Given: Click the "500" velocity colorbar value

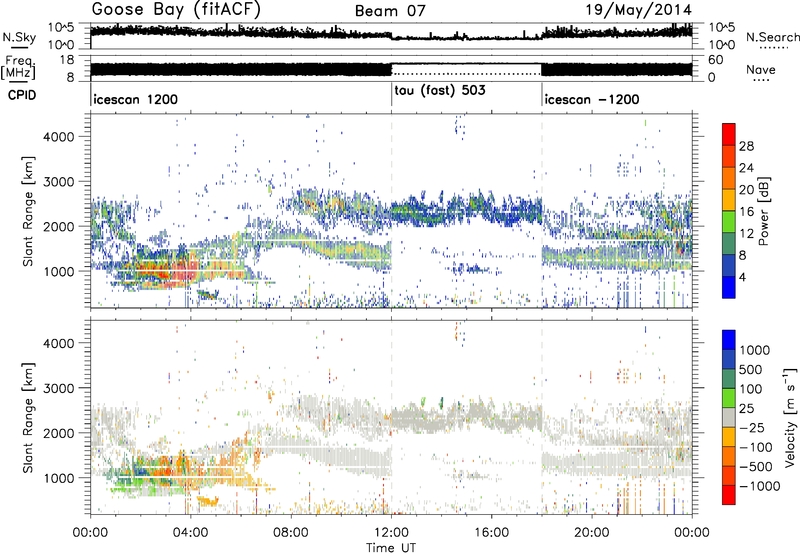Looking at the screenshot, I should [751, 370].
